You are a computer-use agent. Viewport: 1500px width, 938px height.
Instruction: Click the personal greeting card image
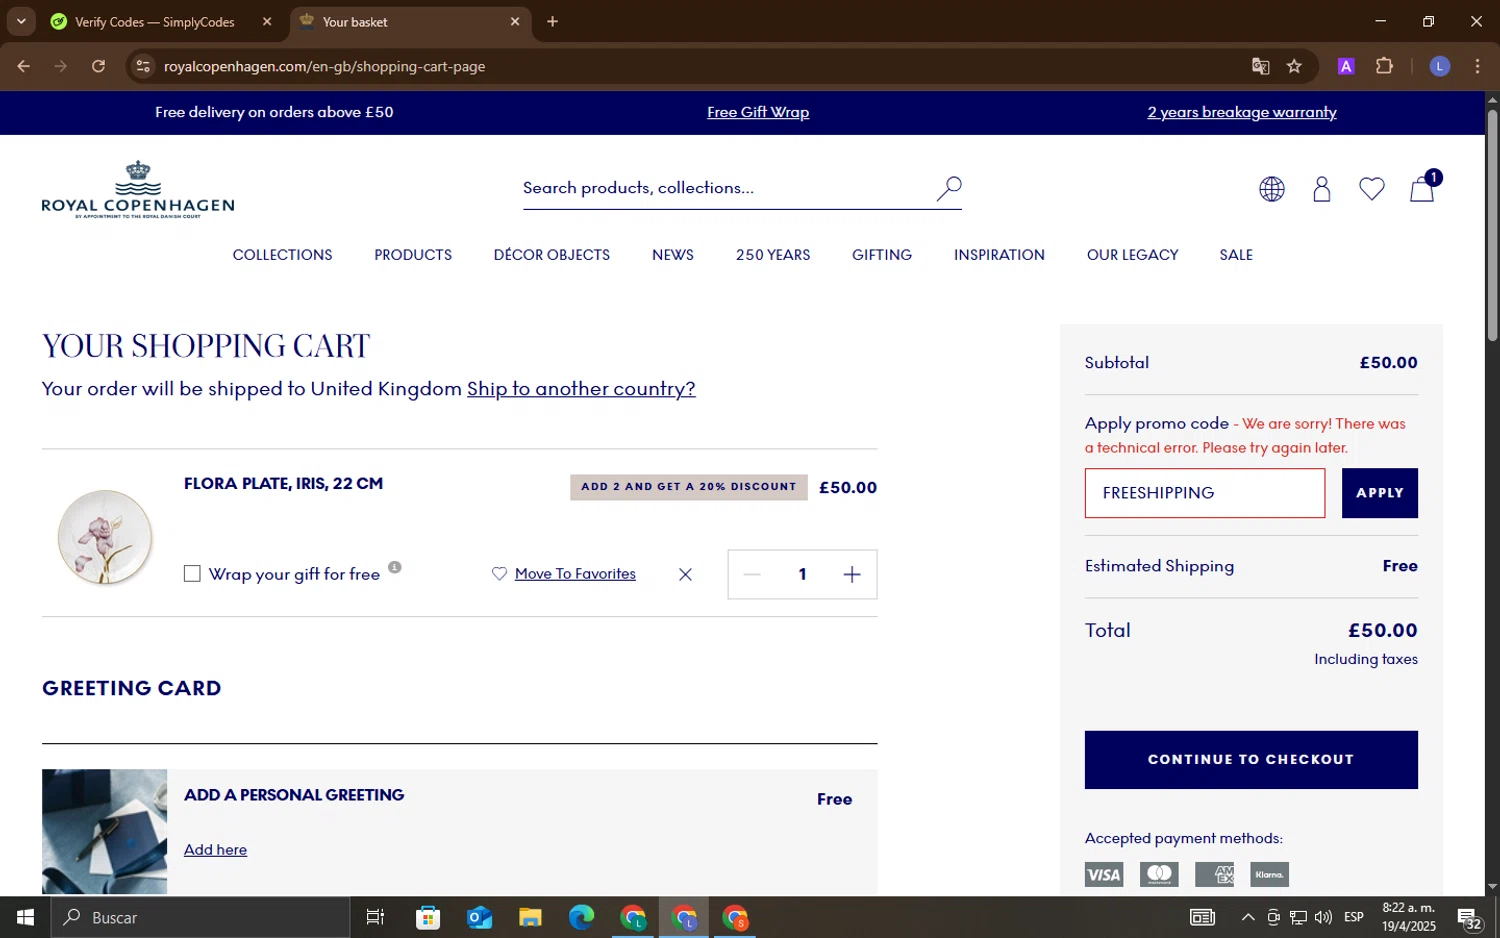tap(104, 832)
